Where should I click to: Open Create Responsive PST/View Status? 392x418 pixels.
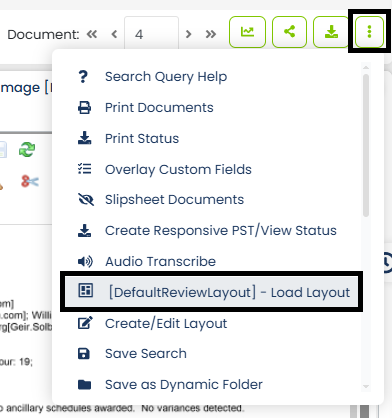[x=221, y=231]
